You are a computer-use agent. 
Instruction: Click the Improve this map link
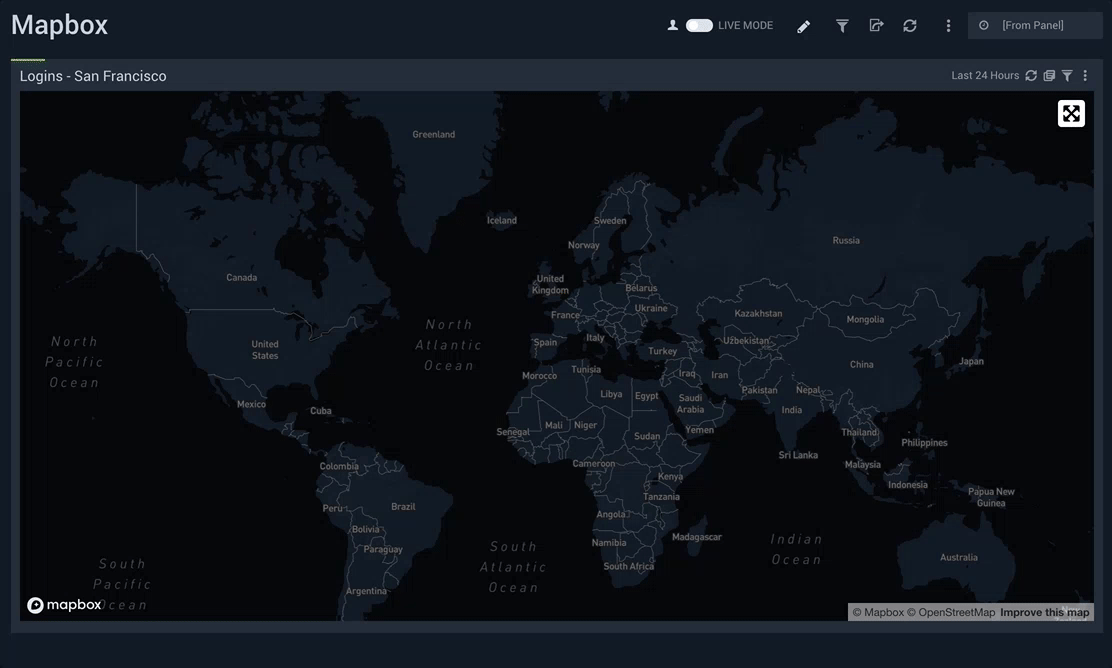(1045, 613)
